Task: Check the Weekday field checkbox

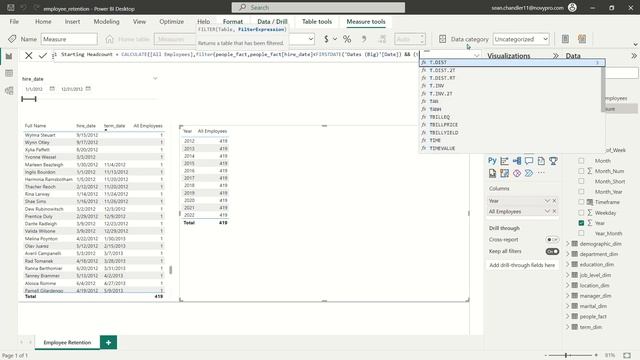Action: (581, 213)
